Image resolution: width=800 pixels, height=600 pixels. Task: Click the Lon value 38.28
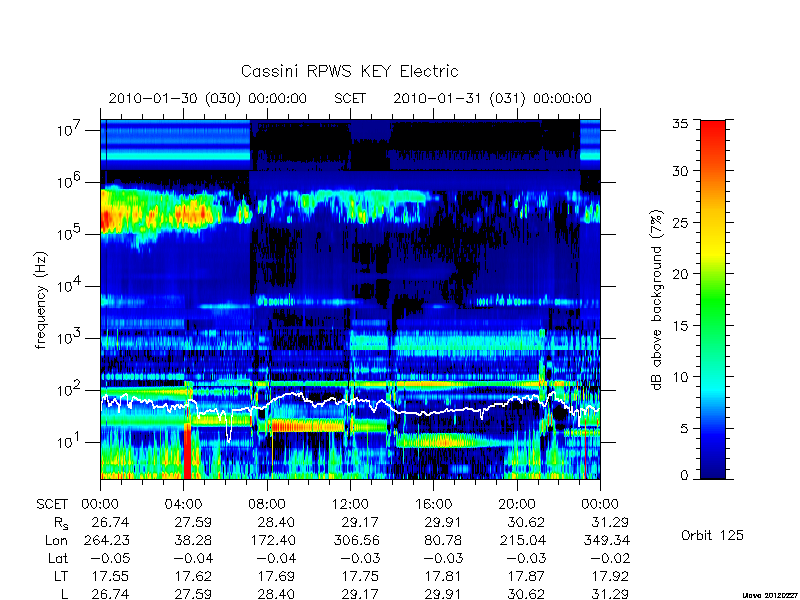(191, 540)
